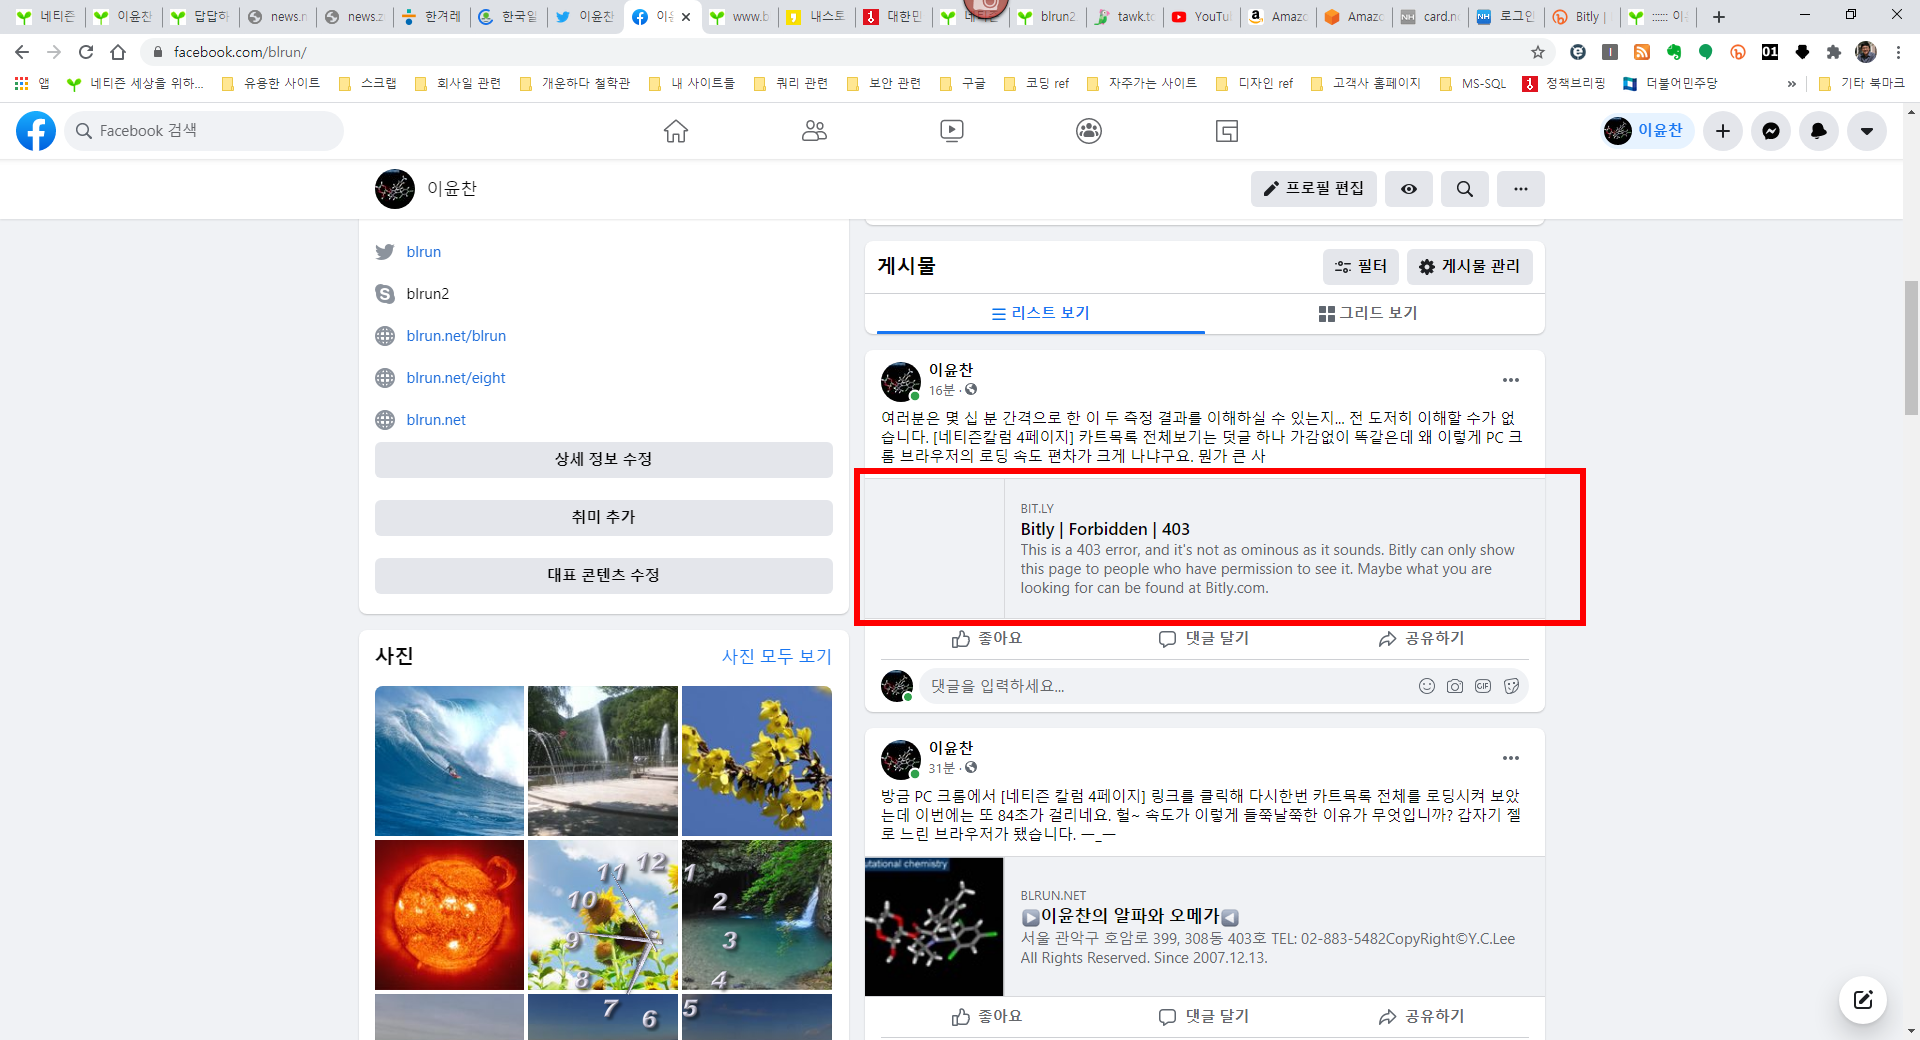This screenshot has width=1920, height=1040.
Task: Bookmark this page with star icon
Action: pyautogui.click(x=1538, y=52)
